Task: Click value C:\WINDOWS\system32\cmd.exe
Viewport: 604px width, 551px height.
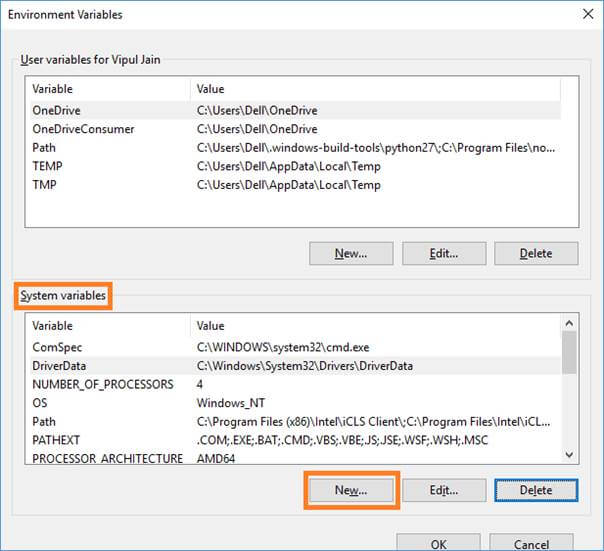Action: pyautogui.click(x=283, y=348)
